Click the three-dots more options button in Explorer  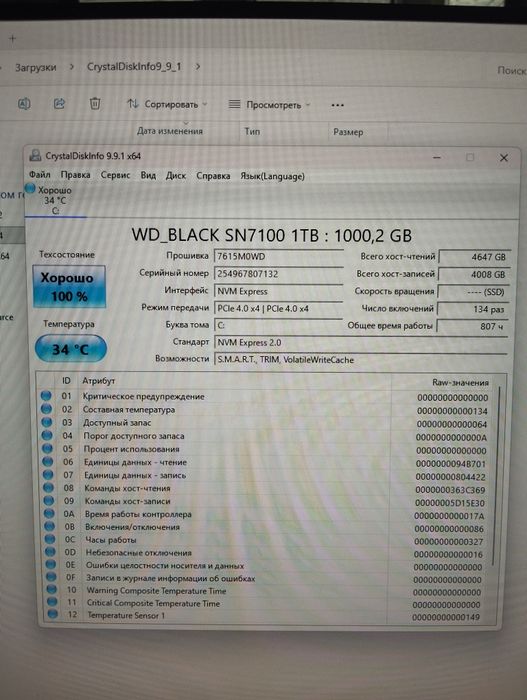pos(338,105)
